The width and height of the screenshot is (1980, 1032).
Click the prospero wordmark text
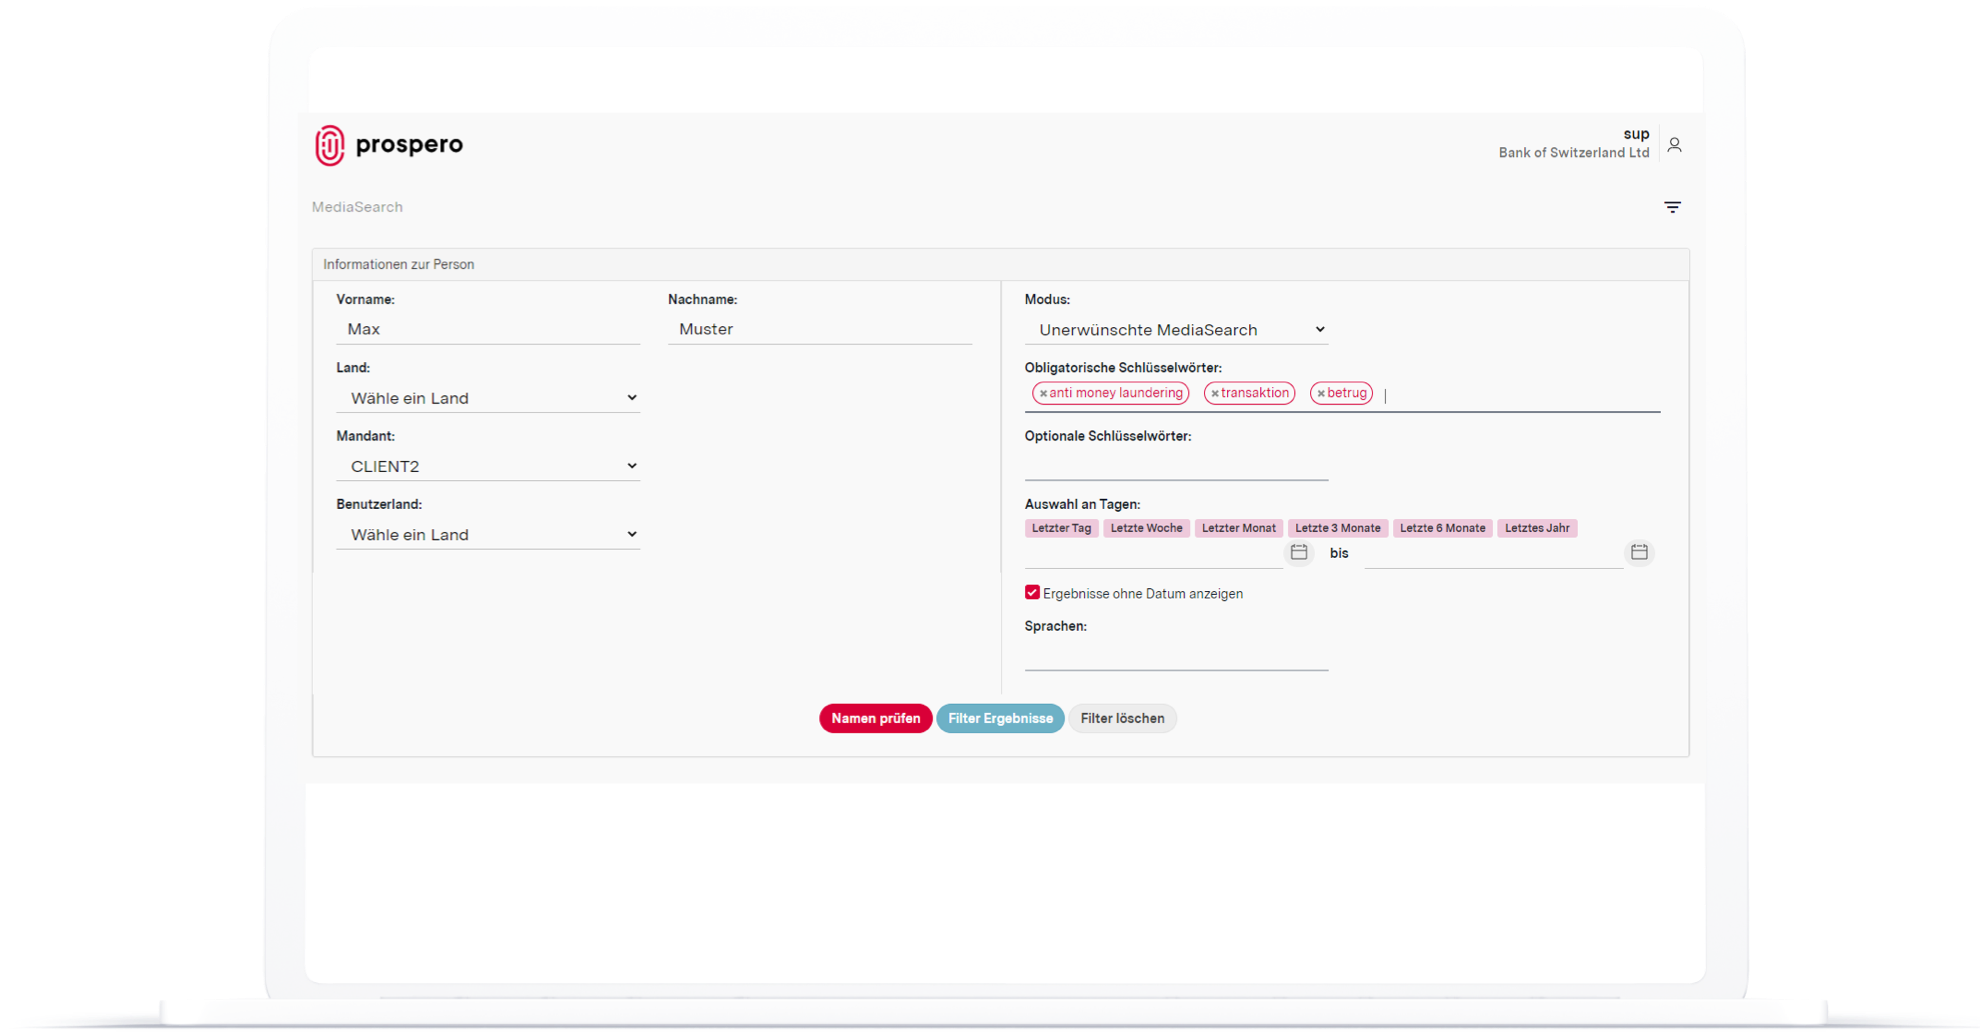(x=409, y=145)
